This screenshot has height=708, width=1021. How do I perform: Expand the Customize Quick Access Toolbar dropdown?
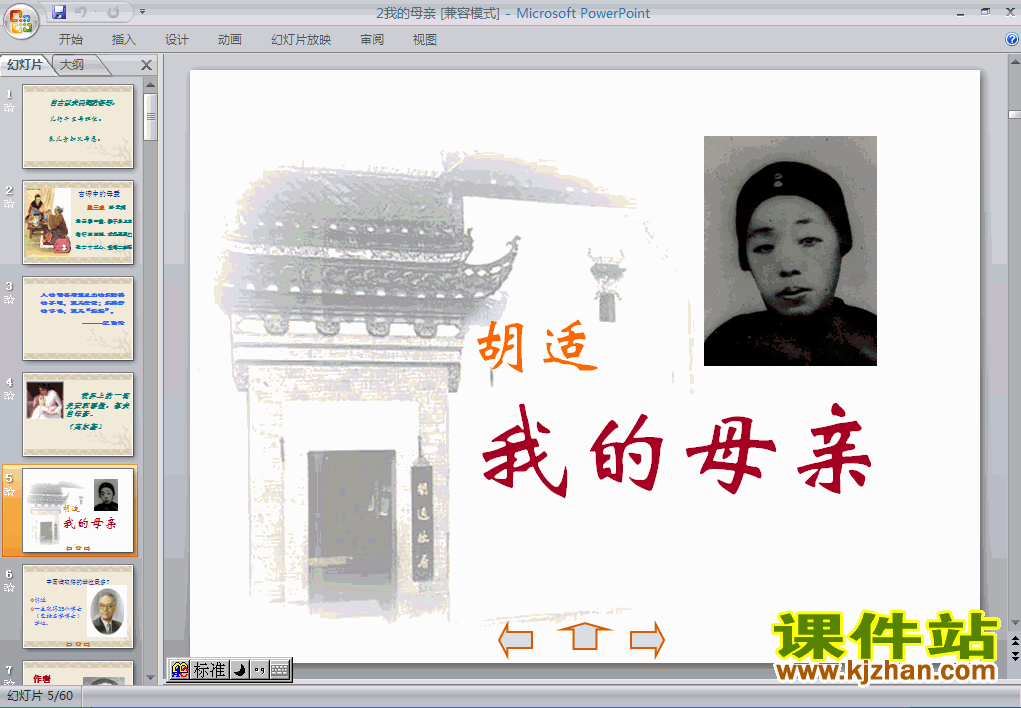[142, 12]
